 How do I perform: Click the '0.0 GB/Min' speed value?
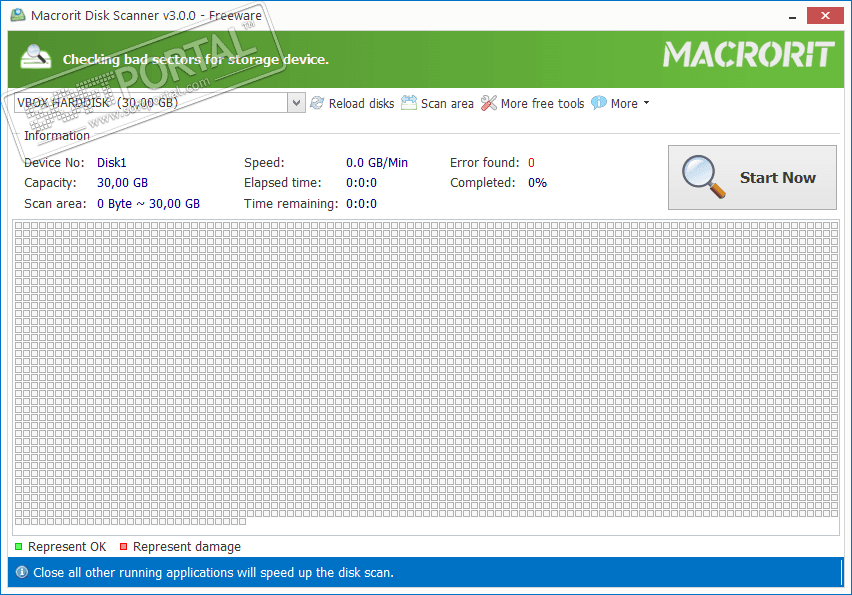pyautogui.click(x=377, y=162)
